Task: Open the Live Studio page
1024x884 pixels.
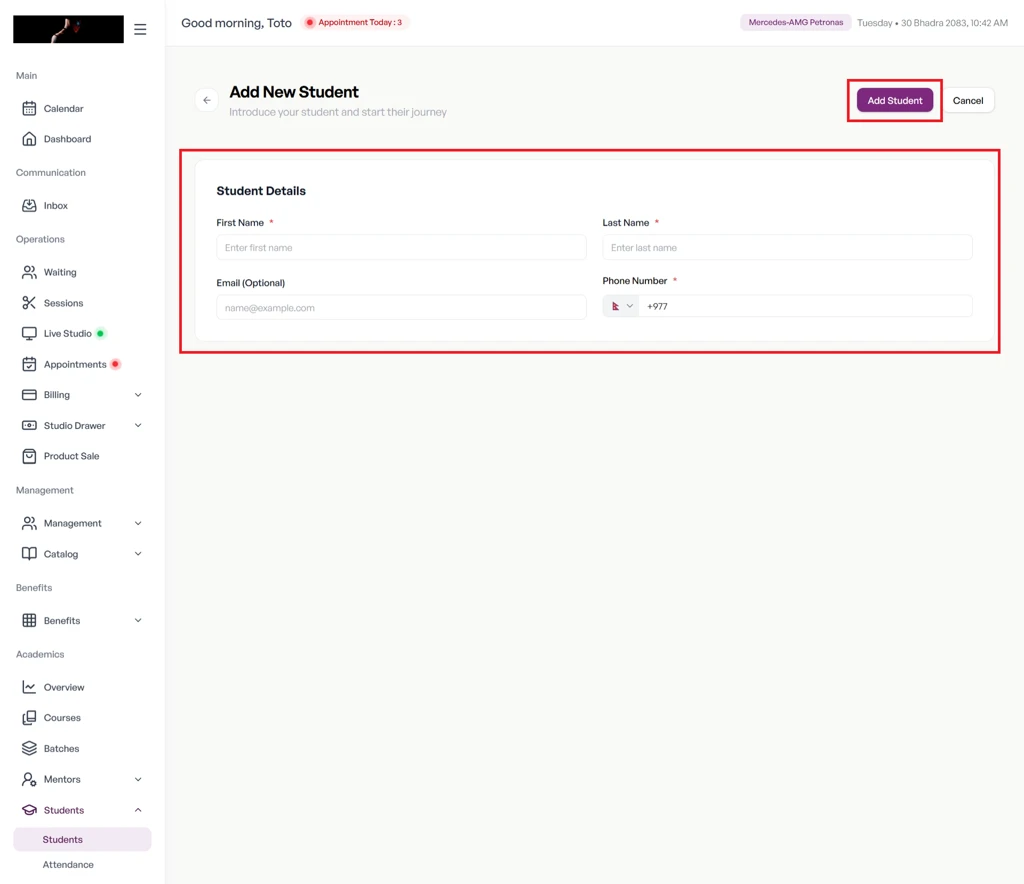Action: point(67,334)
